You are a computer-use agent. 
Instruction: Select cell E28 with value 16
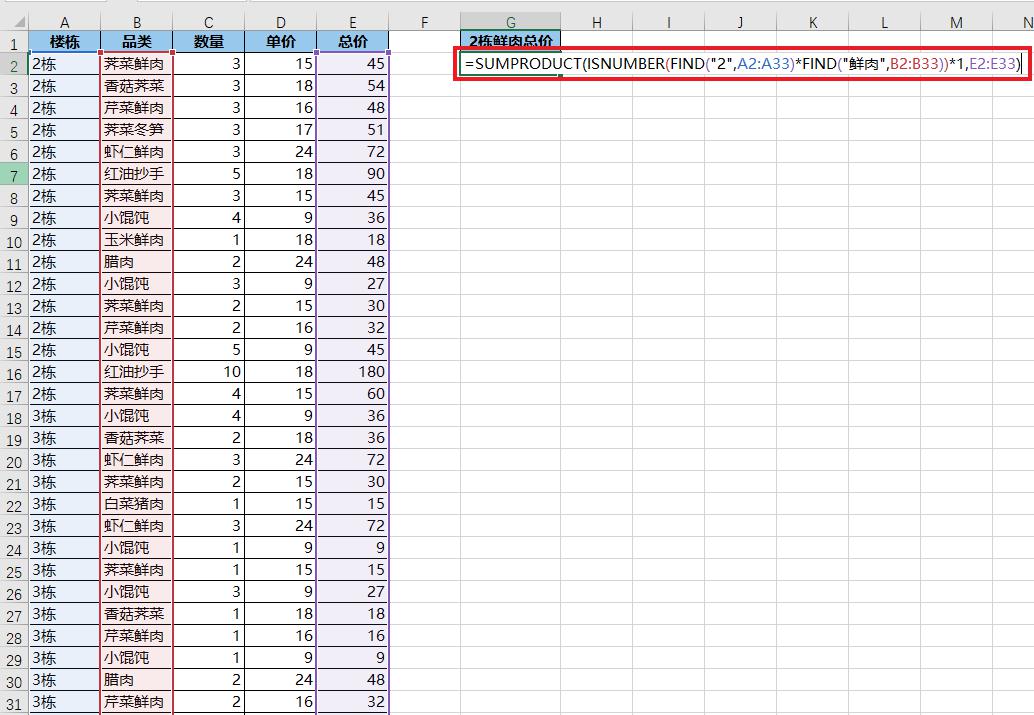point(353,636)
